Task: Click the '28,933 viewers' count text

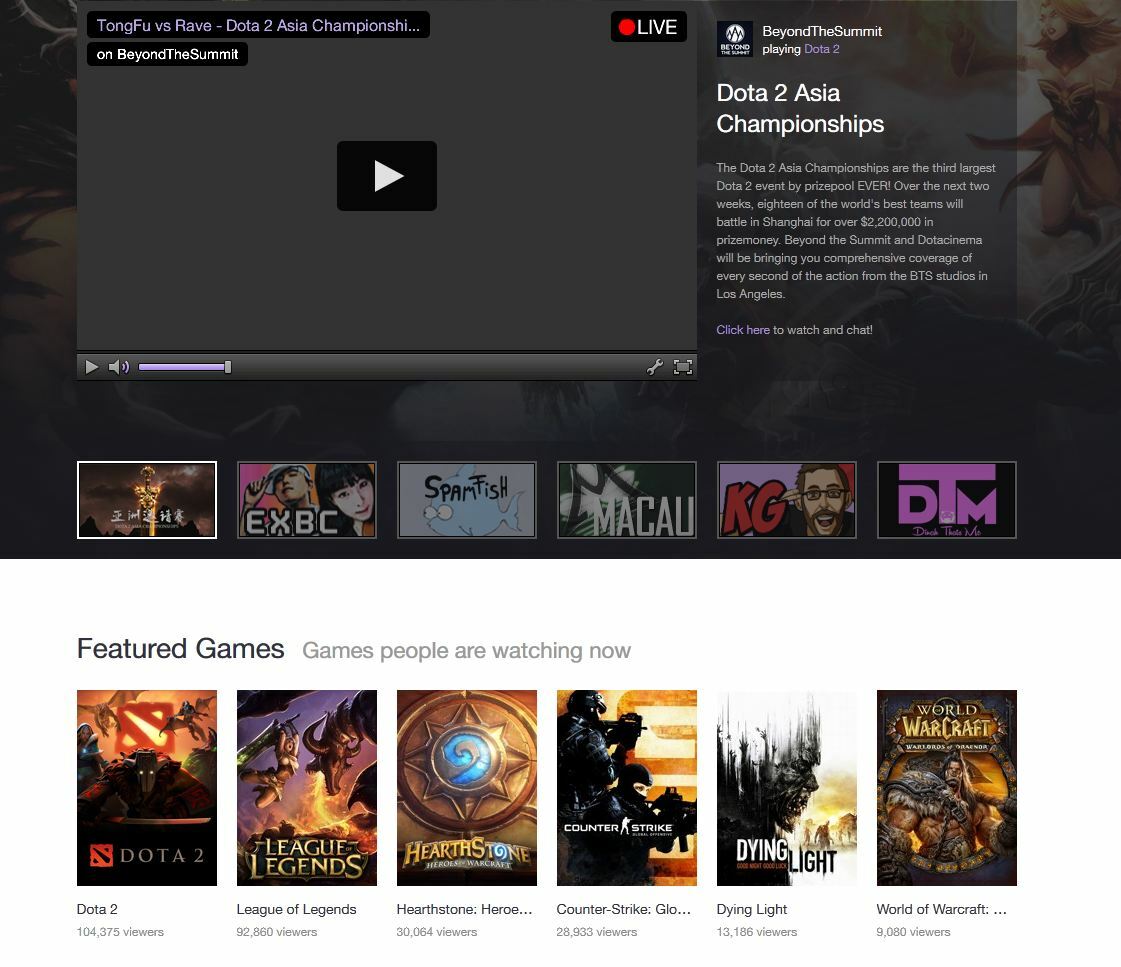Action: [x=597, y=932]
